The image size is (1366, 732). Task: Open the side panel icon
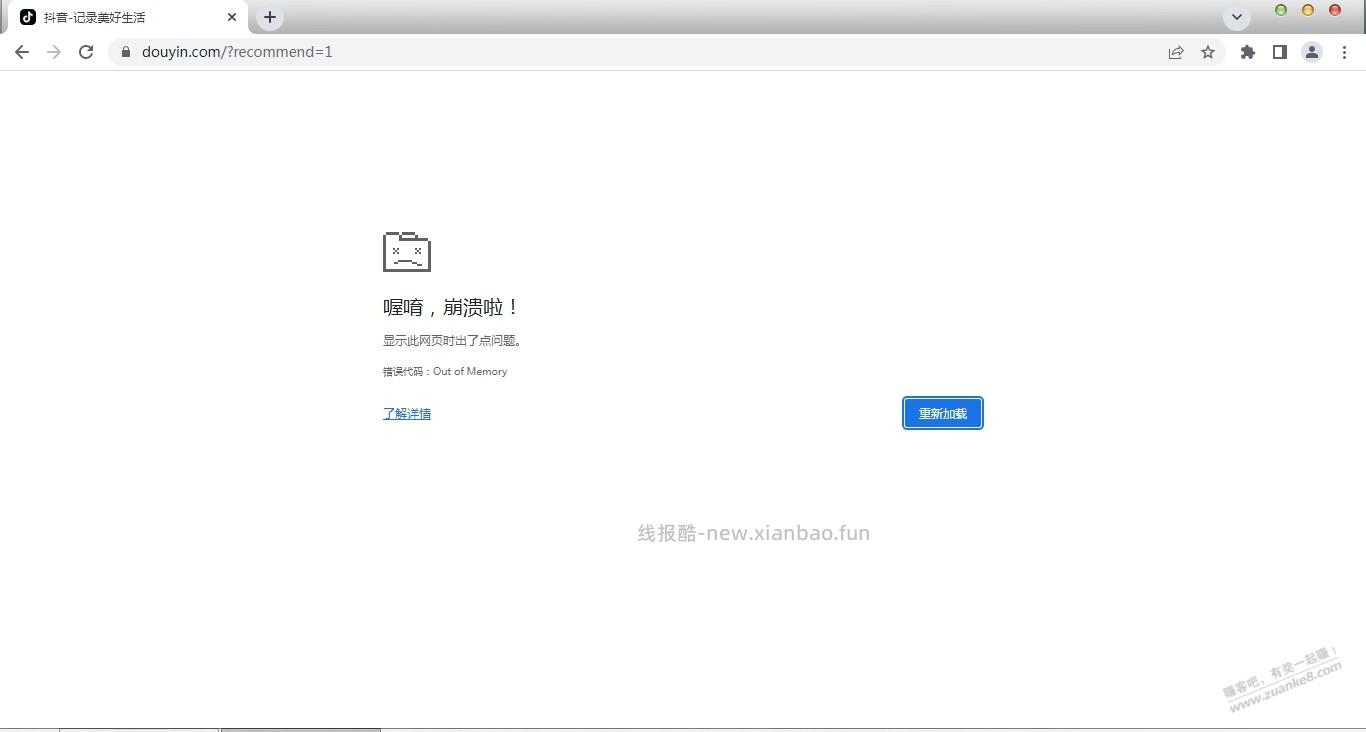point(1280,52)
